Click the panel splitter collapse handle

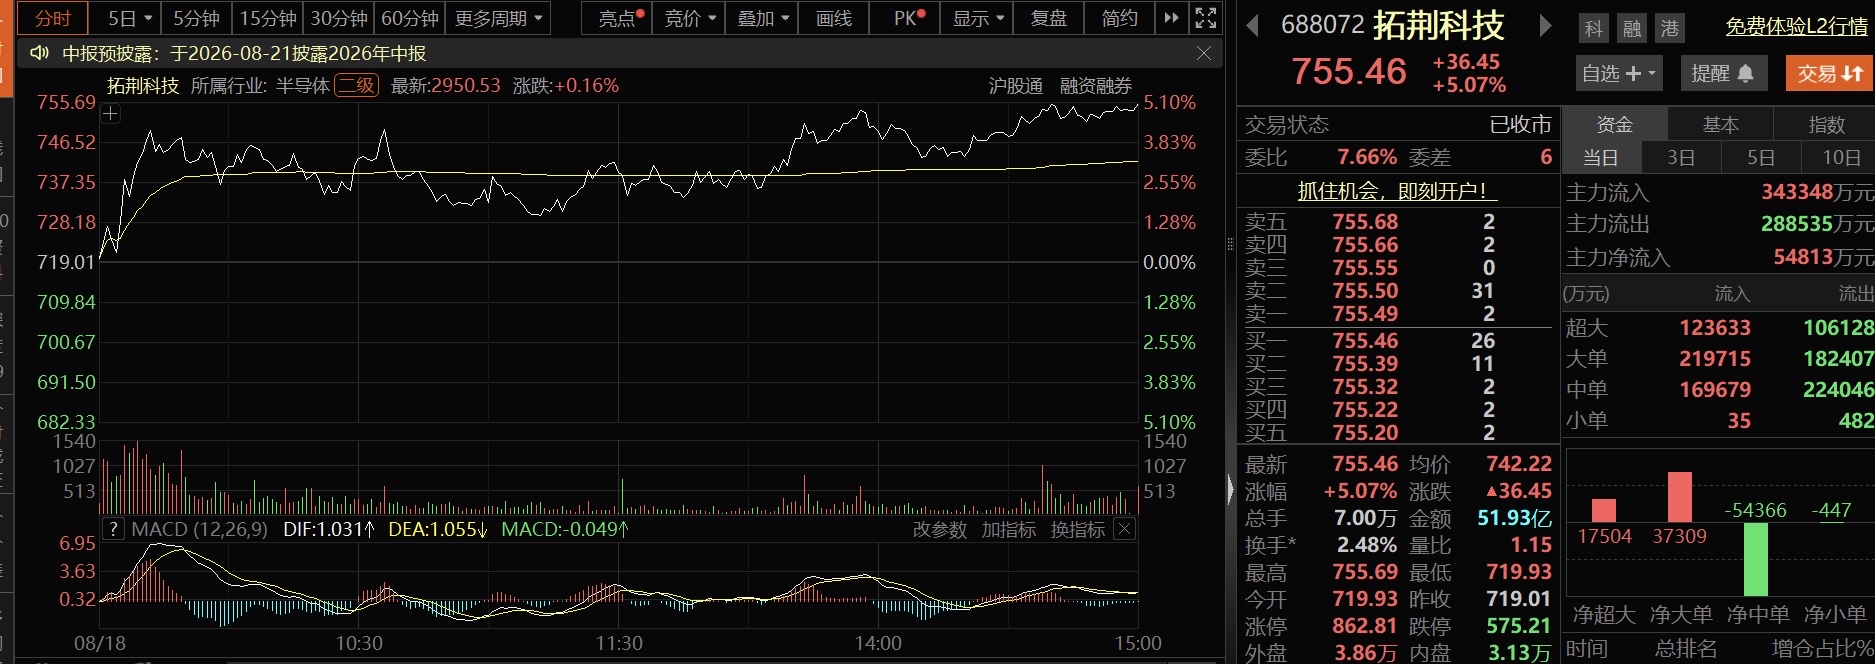pos(1230,488)
